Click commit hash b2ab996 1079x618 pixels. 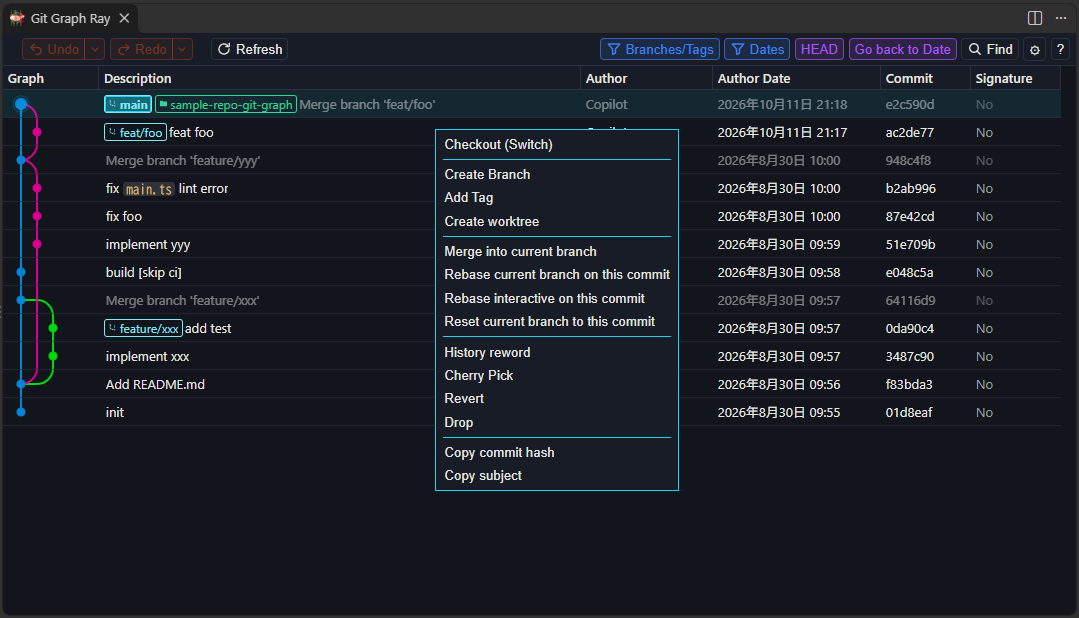click(x=910, y=189)
